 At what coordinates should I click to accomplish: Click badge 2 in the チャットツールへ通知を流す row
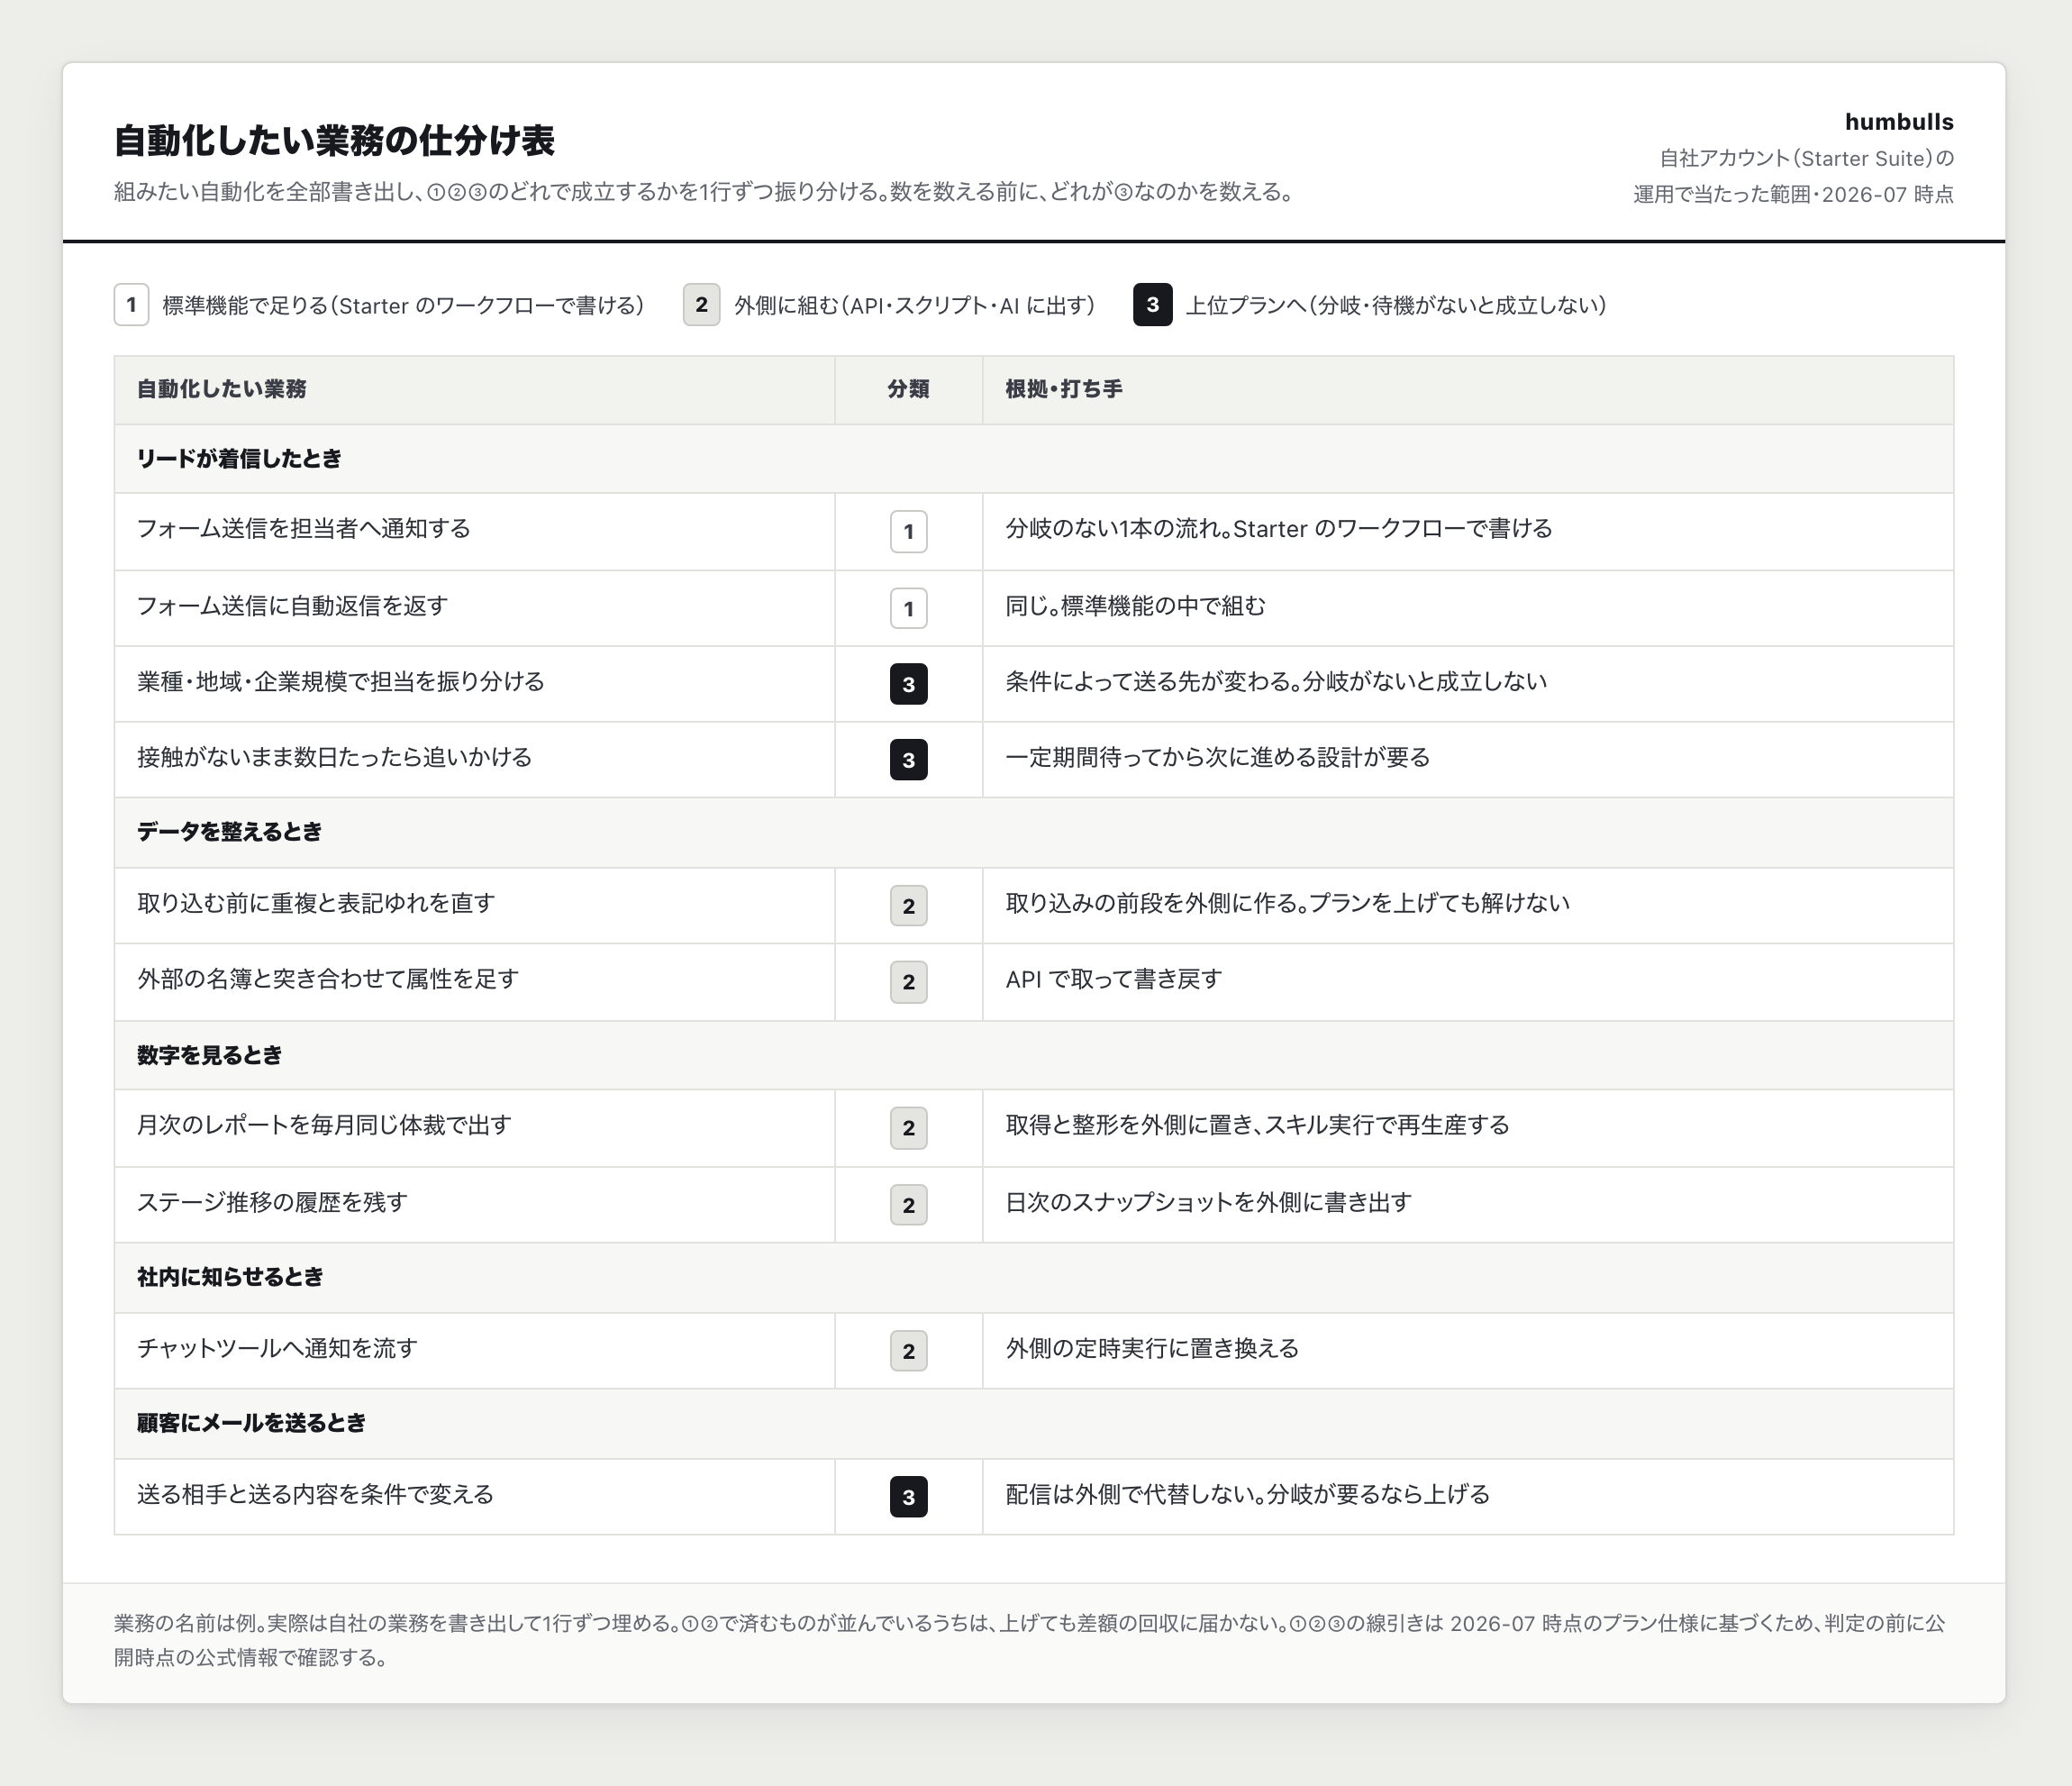pos(908,1351)
